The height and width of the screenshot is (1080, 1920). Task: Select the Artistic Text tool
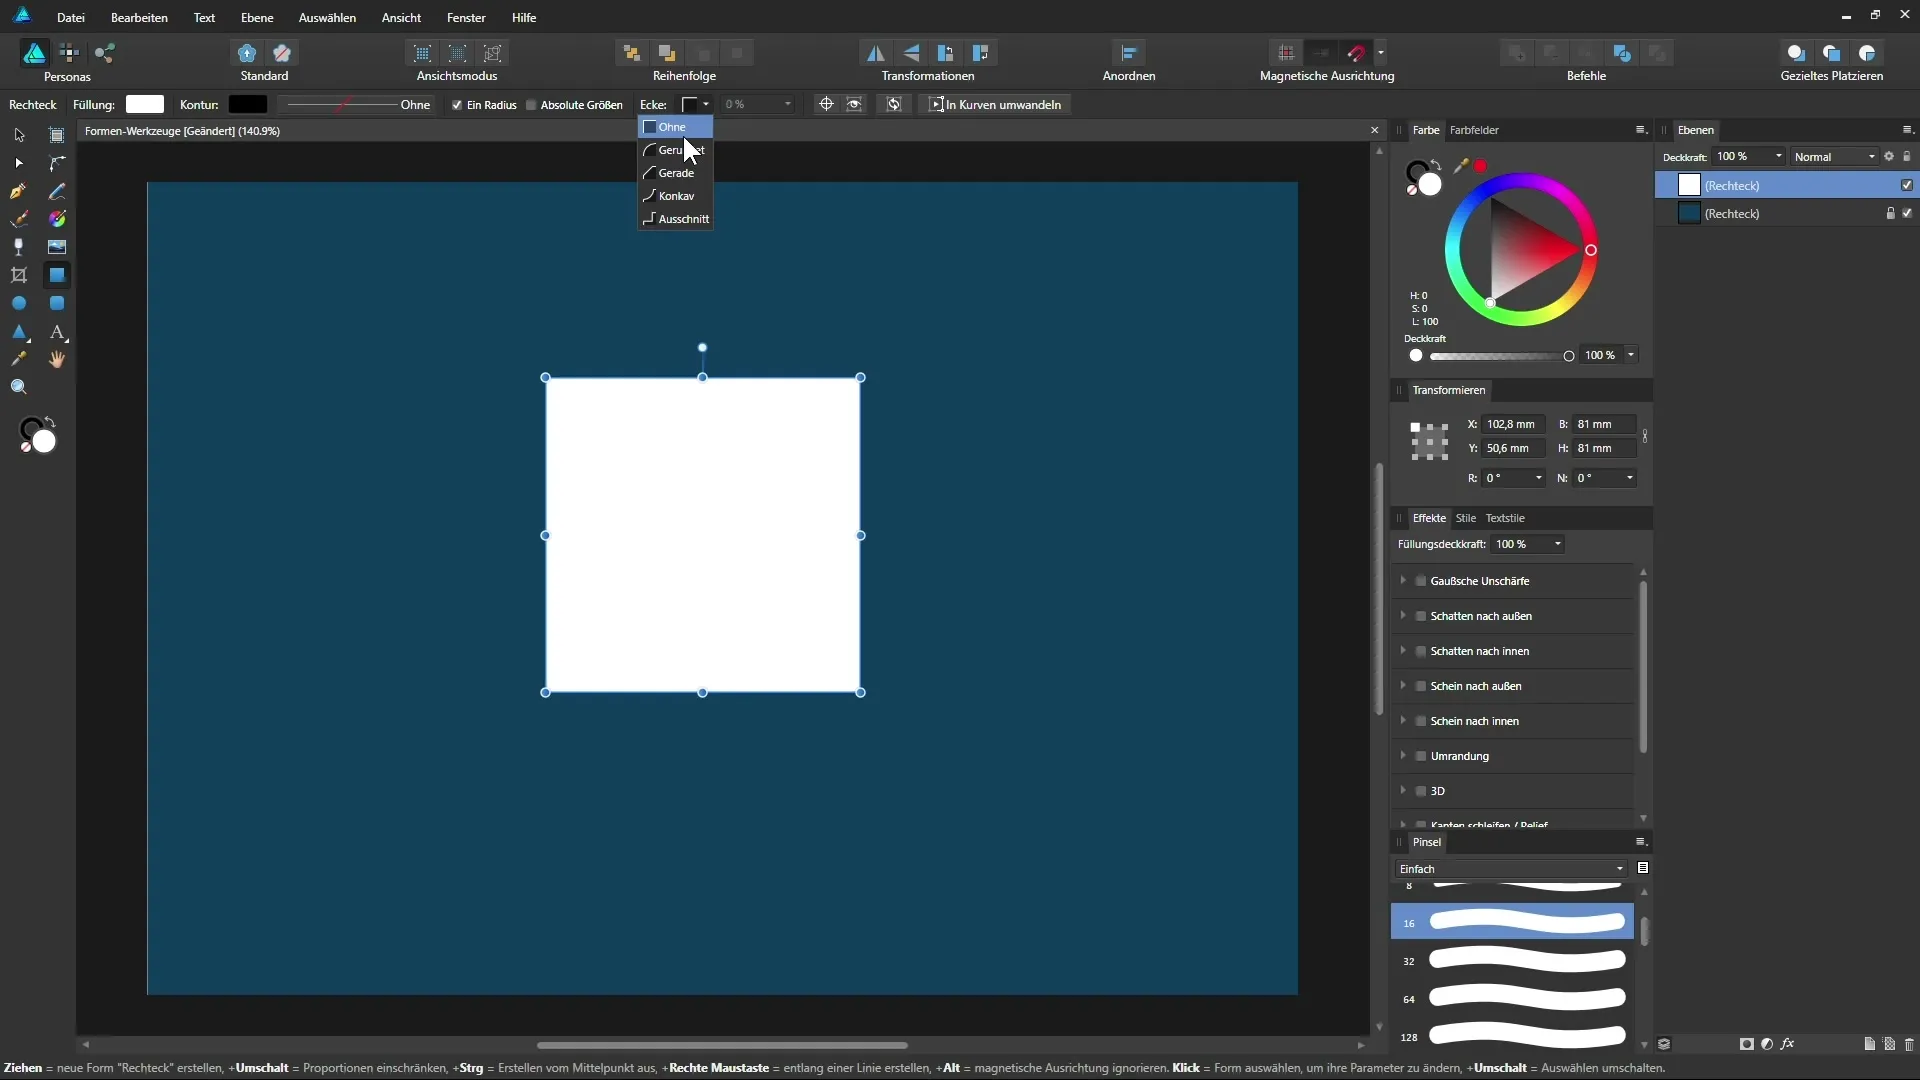57,332
